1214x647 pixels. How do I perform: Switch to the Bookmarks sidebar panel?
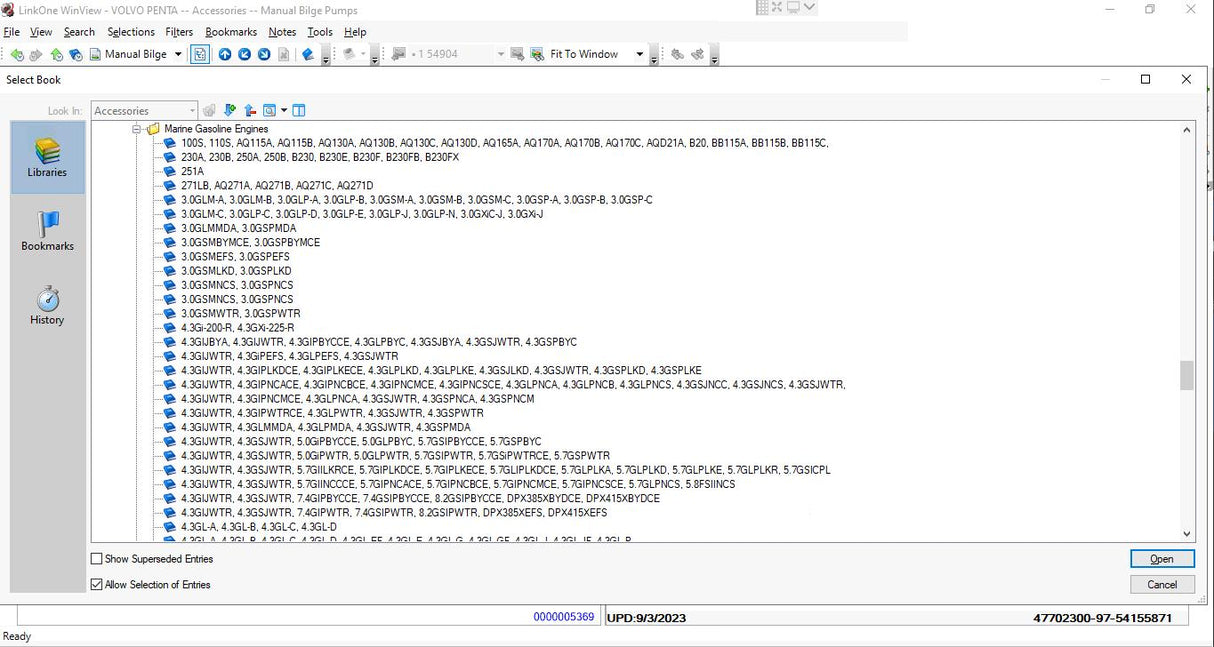tap(46, 229)
